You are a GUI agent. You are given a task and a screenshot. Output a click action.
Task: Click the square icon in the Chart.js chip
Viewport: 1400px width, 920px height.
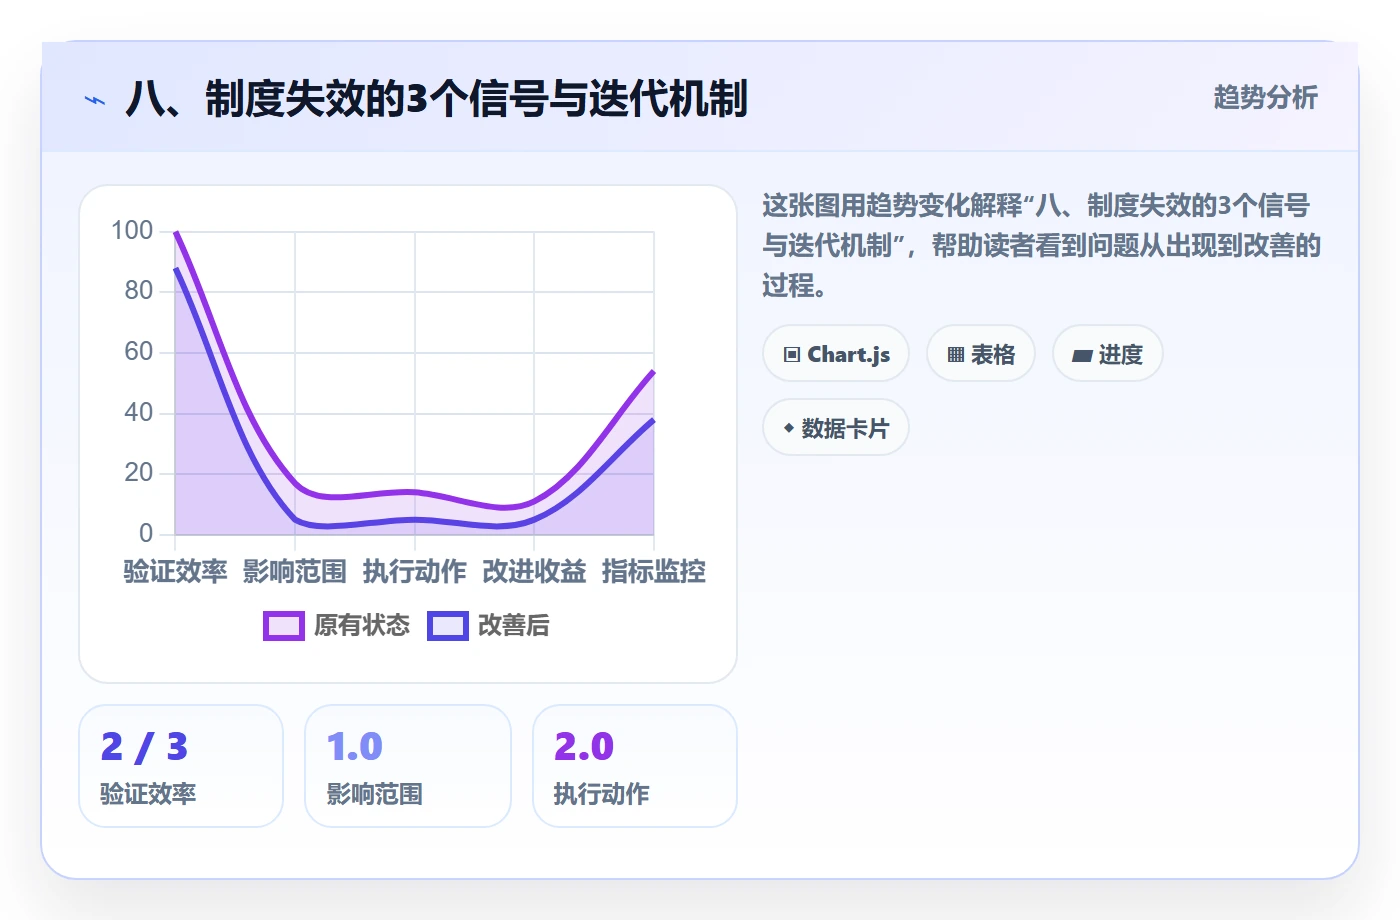coord(792,355)
